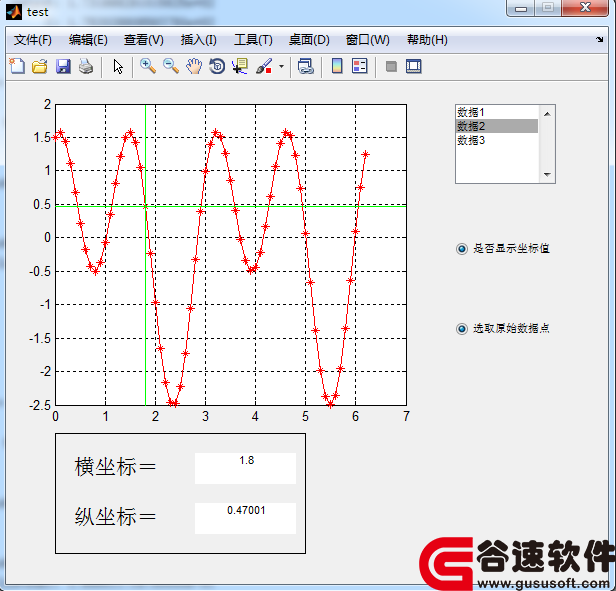Maximize the test figure window
The width and height of the screenshot is (616, 591).
[548, 8]
